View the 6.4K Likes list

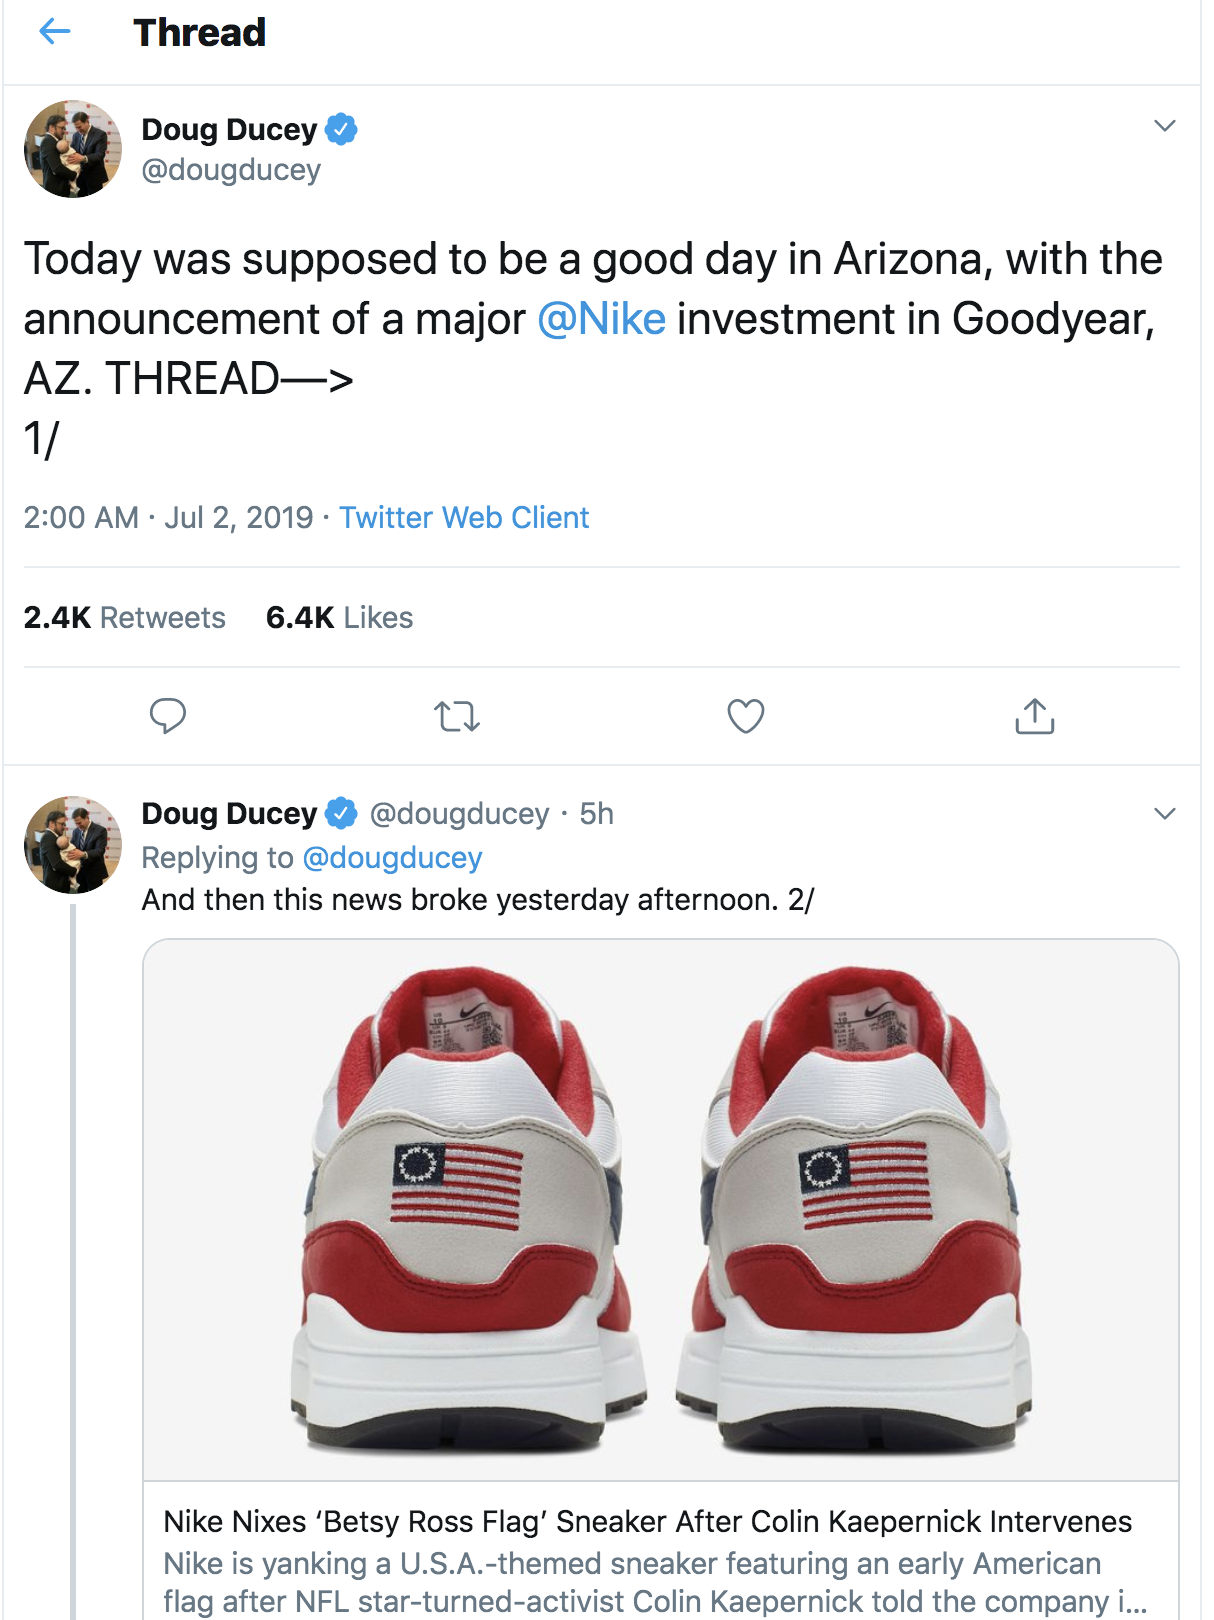coord(339,618)
